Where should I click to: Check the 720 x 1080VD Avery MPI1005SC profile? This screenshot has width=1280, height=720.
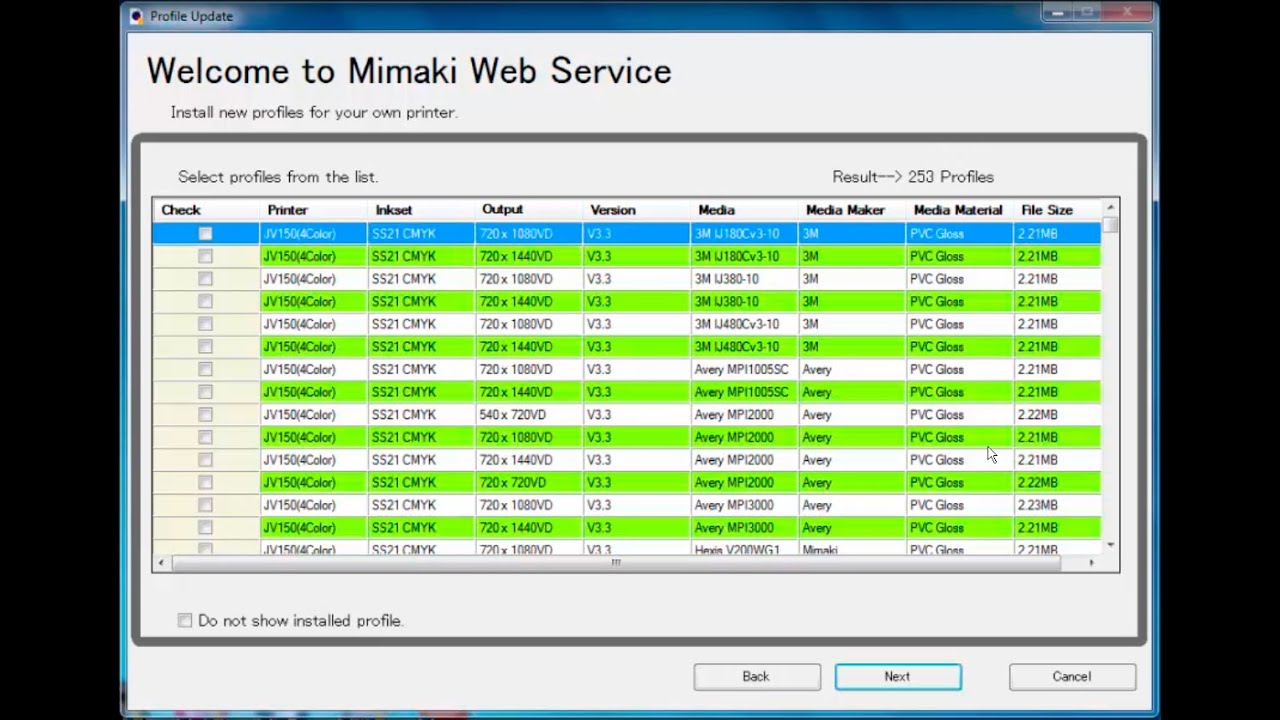point(205,369)
